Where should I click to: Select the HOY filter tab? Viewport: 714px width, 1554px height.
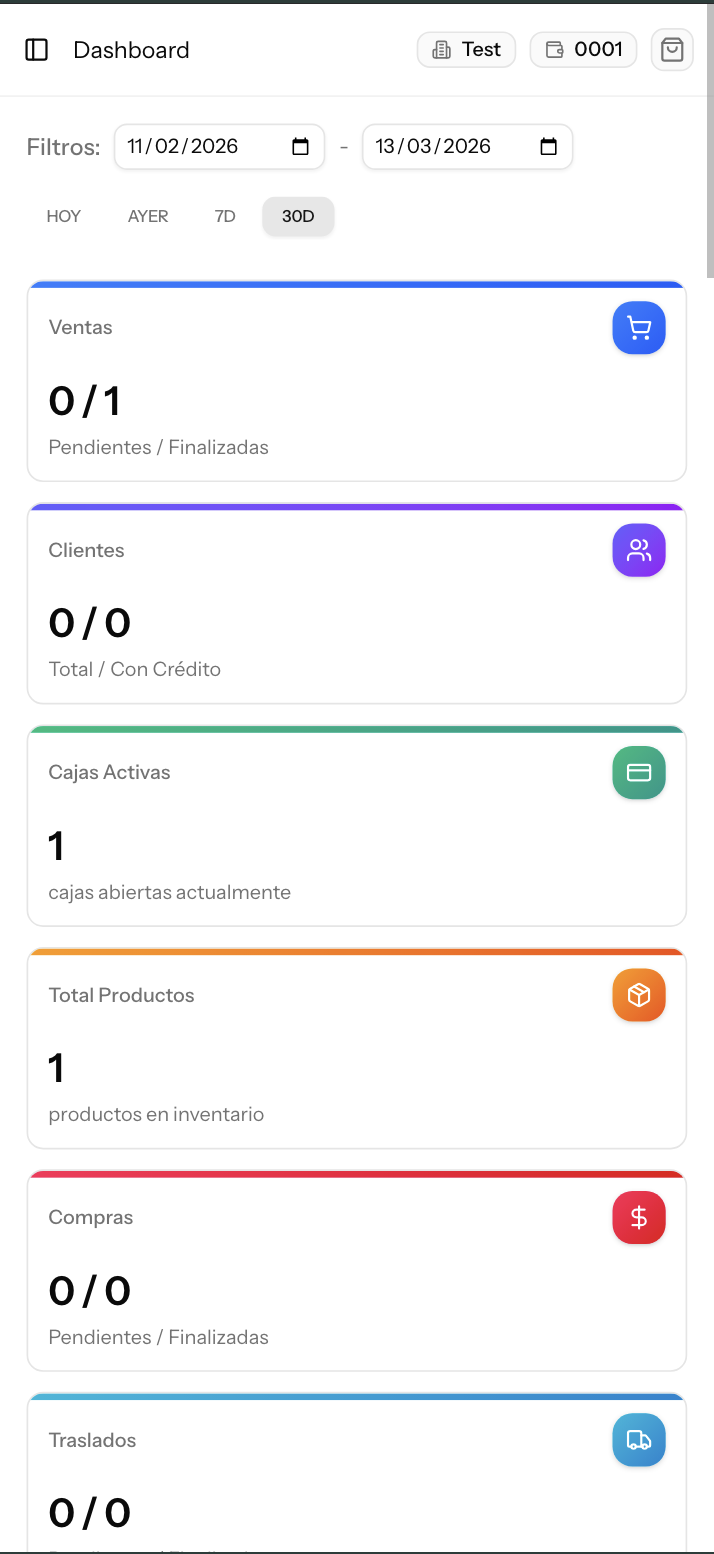click(x=64, y=216)
